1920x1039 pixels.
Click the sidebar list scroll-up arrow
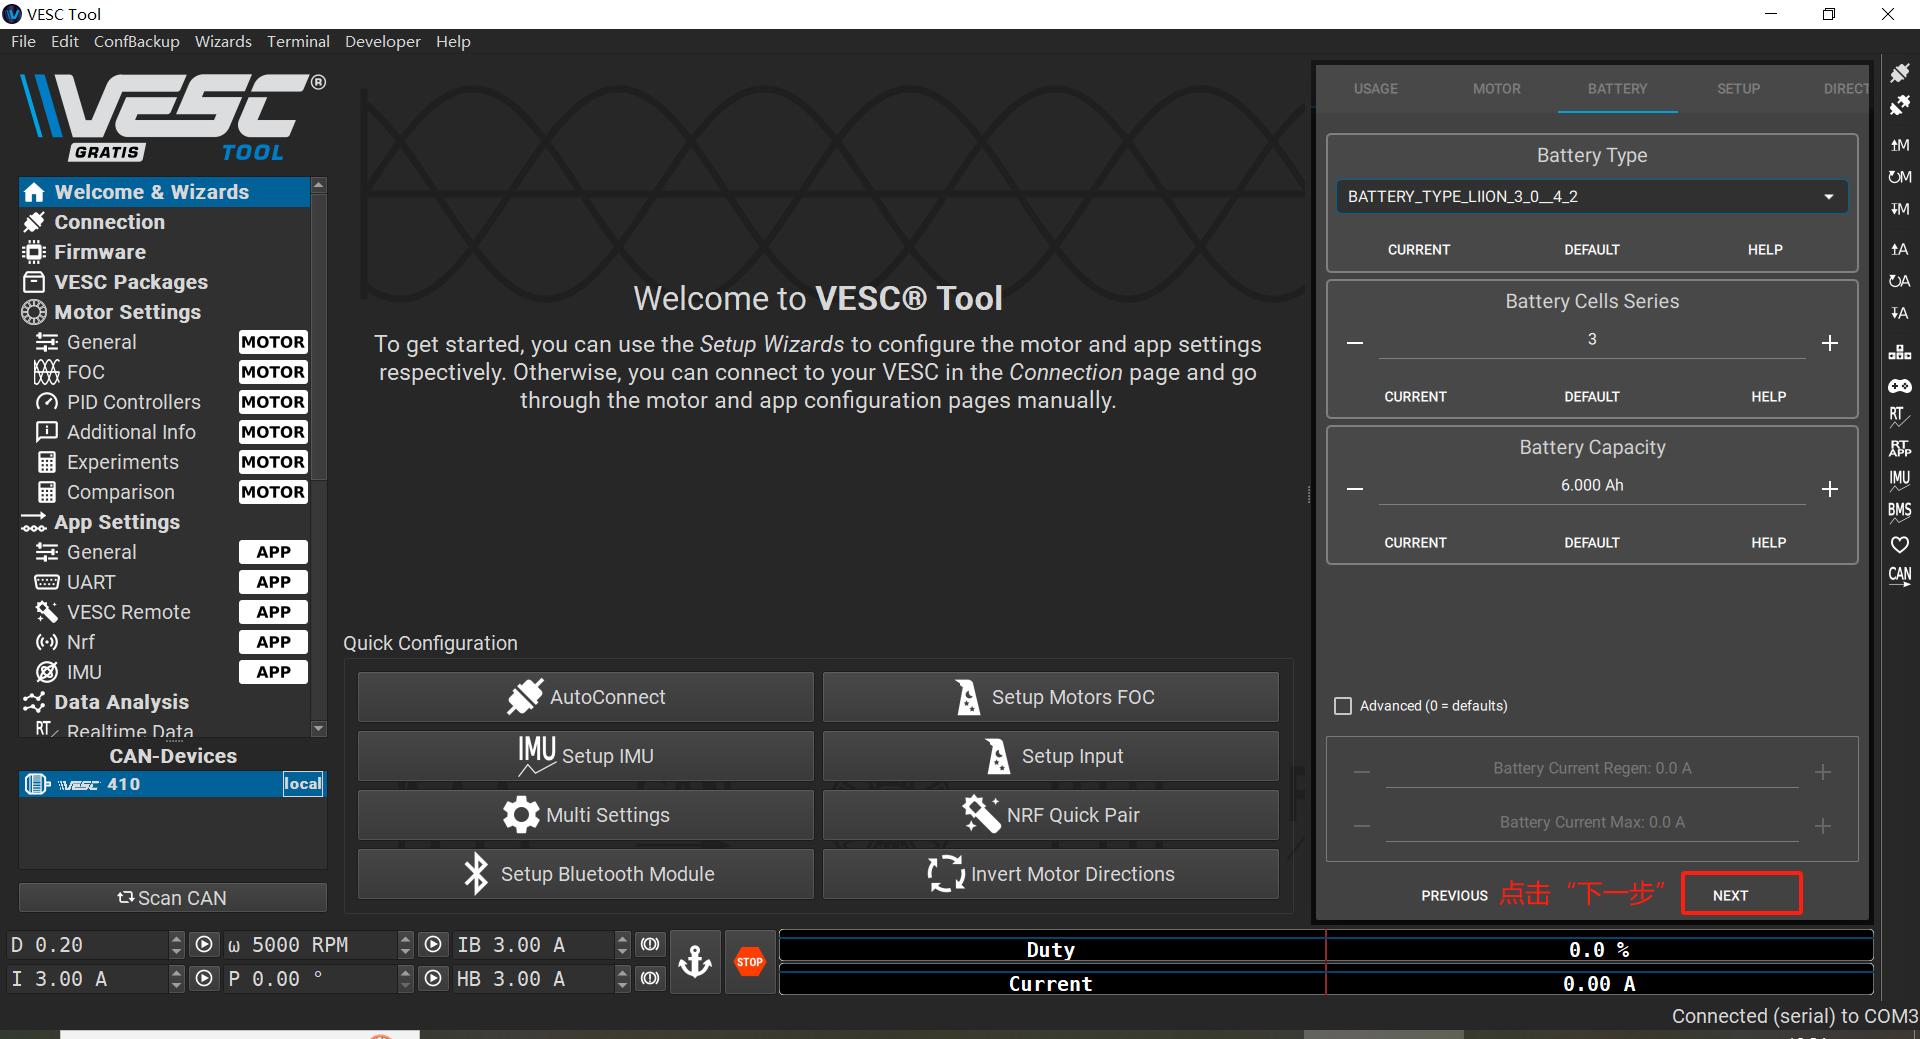click(x=319, y=185)
